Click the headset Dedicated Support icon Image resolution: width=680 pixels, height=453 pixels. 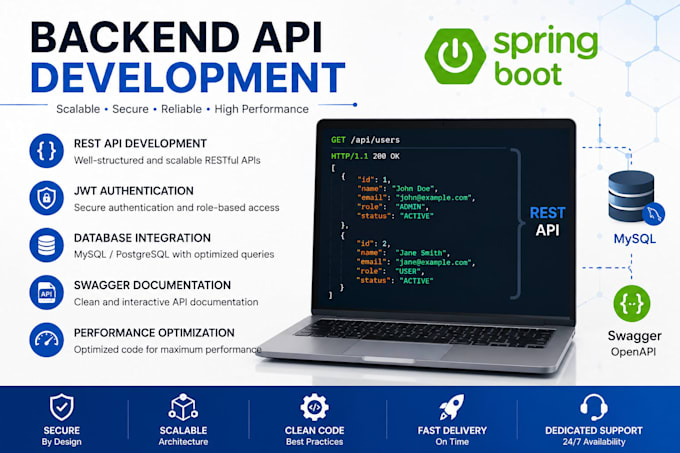pyautogui.click(x=594, y=407)
